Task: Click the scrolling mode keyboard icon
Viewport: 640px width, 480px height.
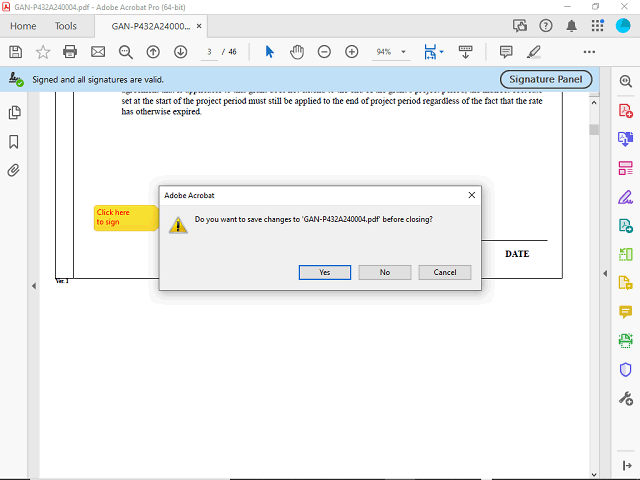Action: [x=465, y=52]
